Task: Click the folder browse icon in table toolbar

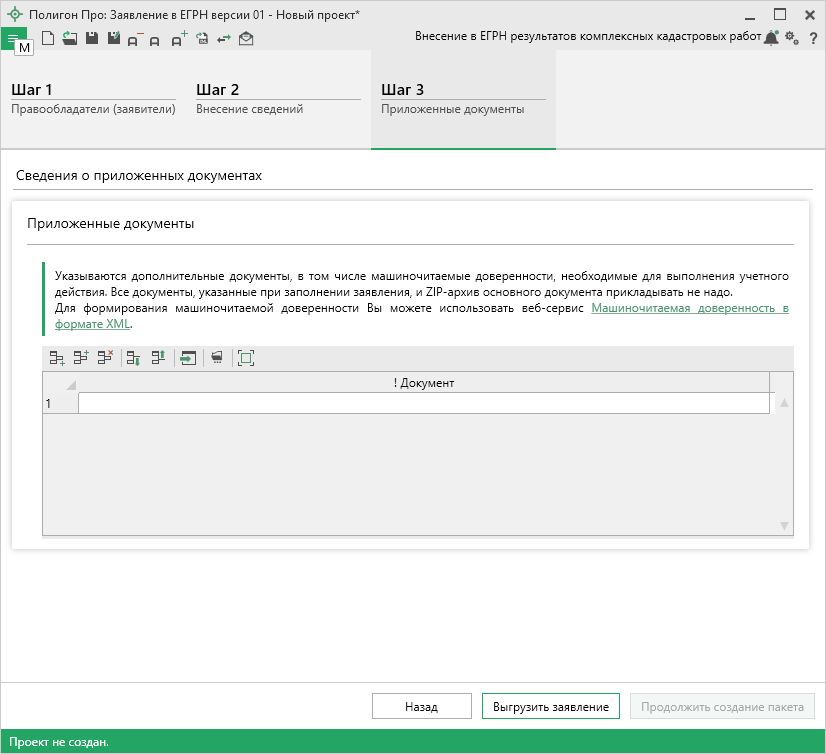Action: click(x=216, y=358)
